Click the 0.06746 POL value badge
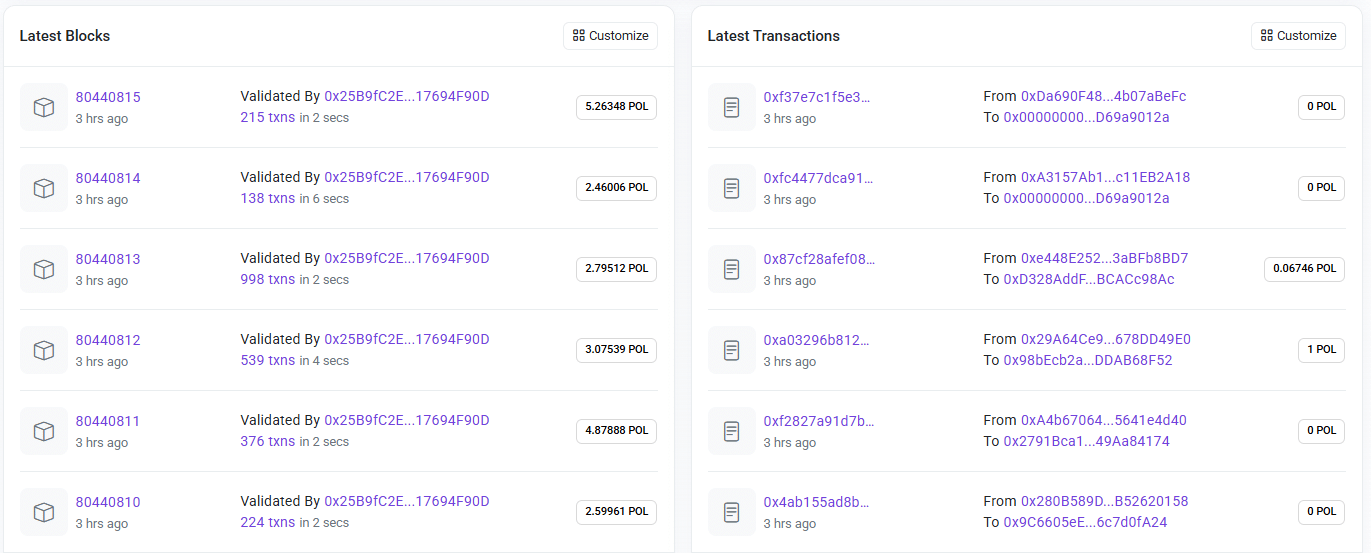Image resolution: width=1371 pixels, height=553 pixels. (x=1304, y=268)
